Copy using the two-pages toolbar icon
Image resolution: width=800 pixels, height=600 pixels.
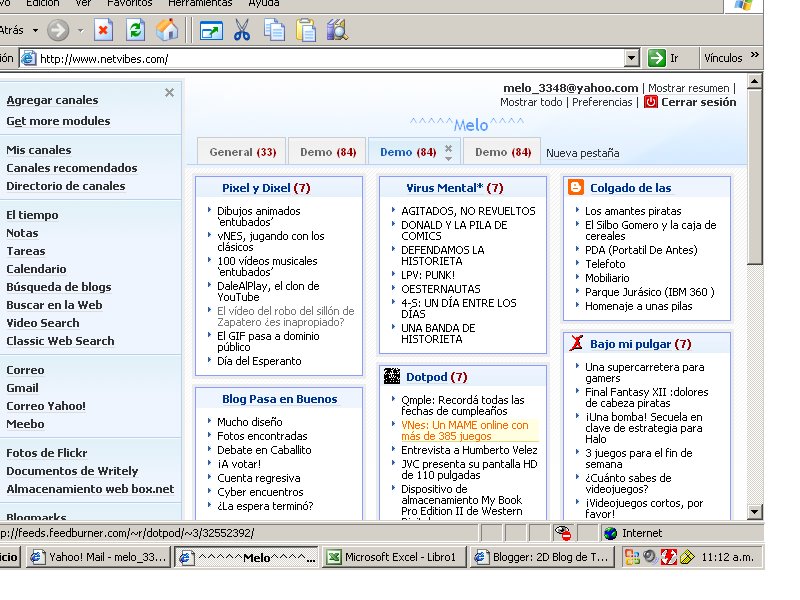pyautogui.click(x=274, y=30)
